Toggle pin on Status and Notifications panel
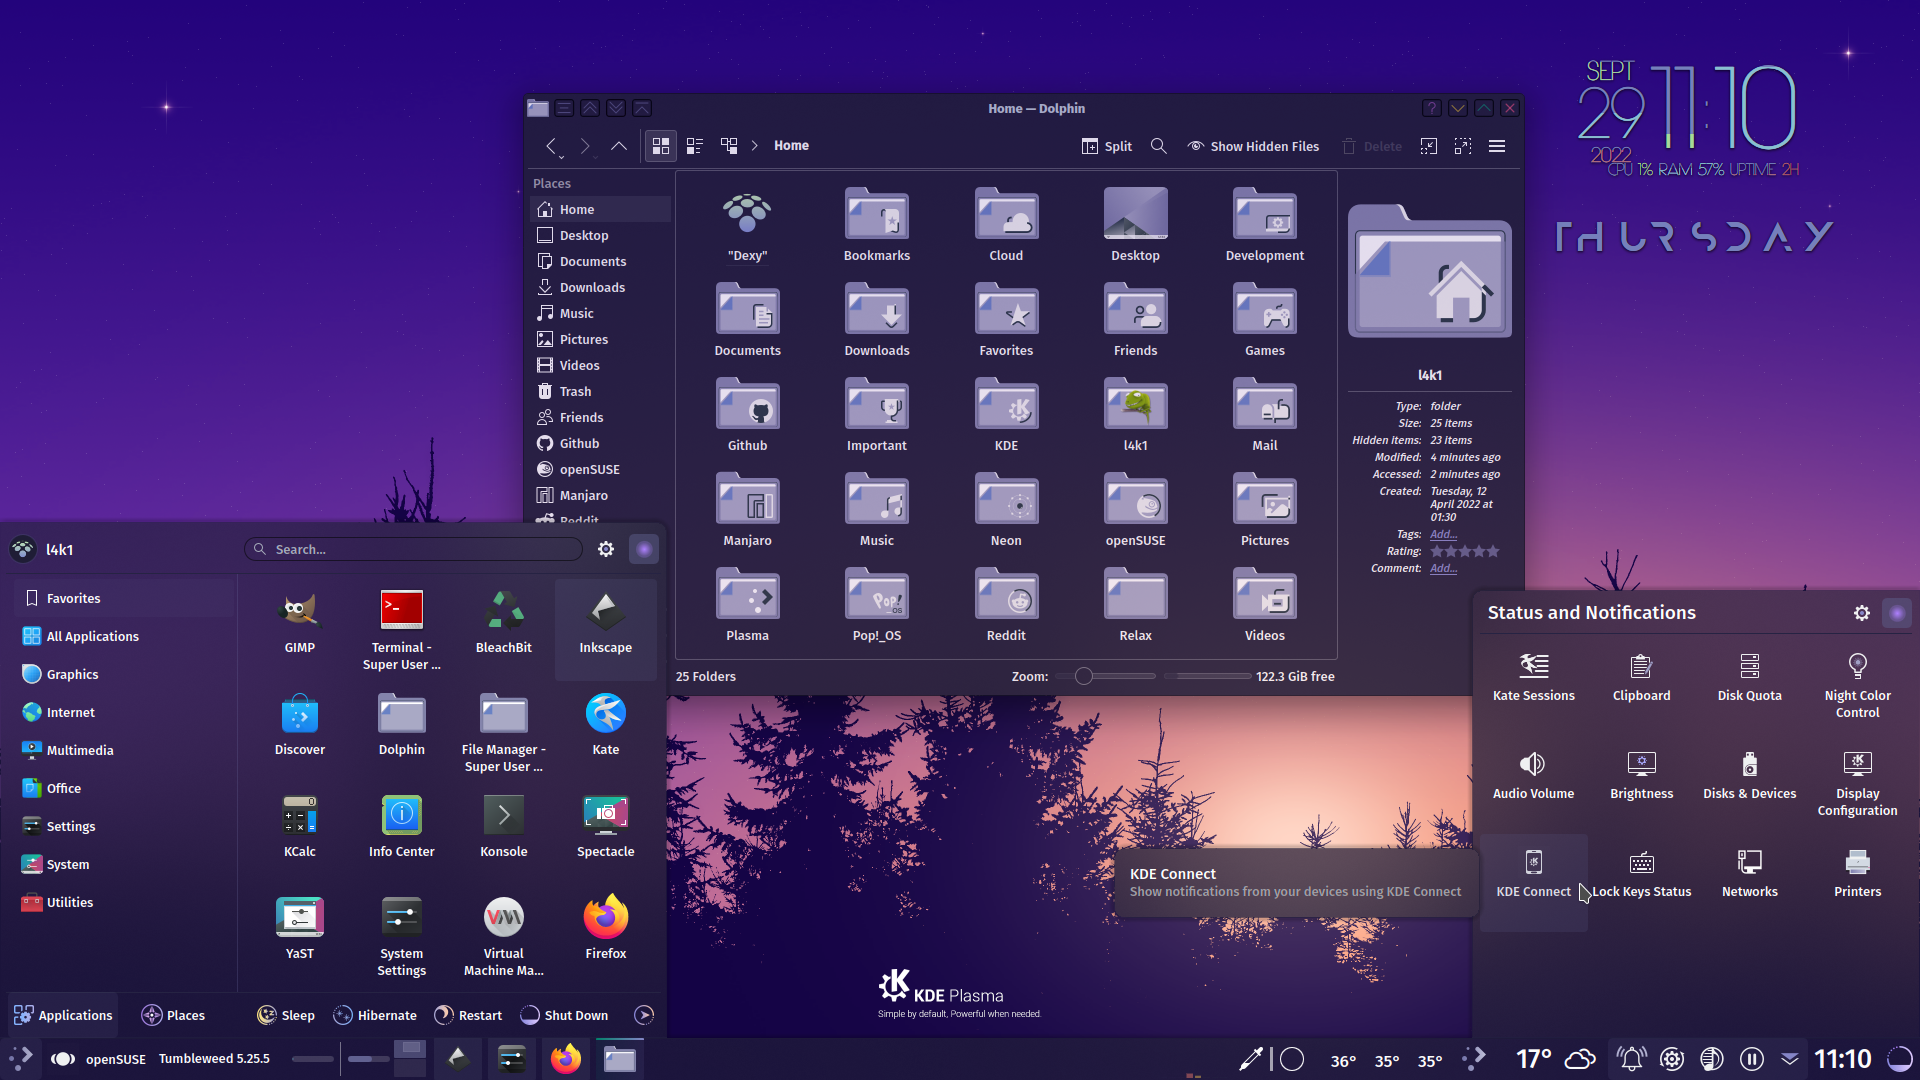The height and width of the screenshot is (1080, 1920). click(1896, 613)
